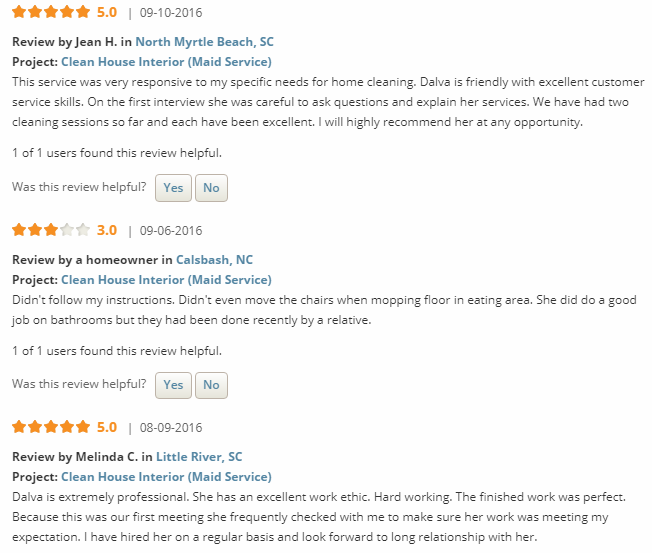This screenshot has height=553, width=652.
Task: Click the five-star rating of Jean H.'s review
Action: click(51, 13)
